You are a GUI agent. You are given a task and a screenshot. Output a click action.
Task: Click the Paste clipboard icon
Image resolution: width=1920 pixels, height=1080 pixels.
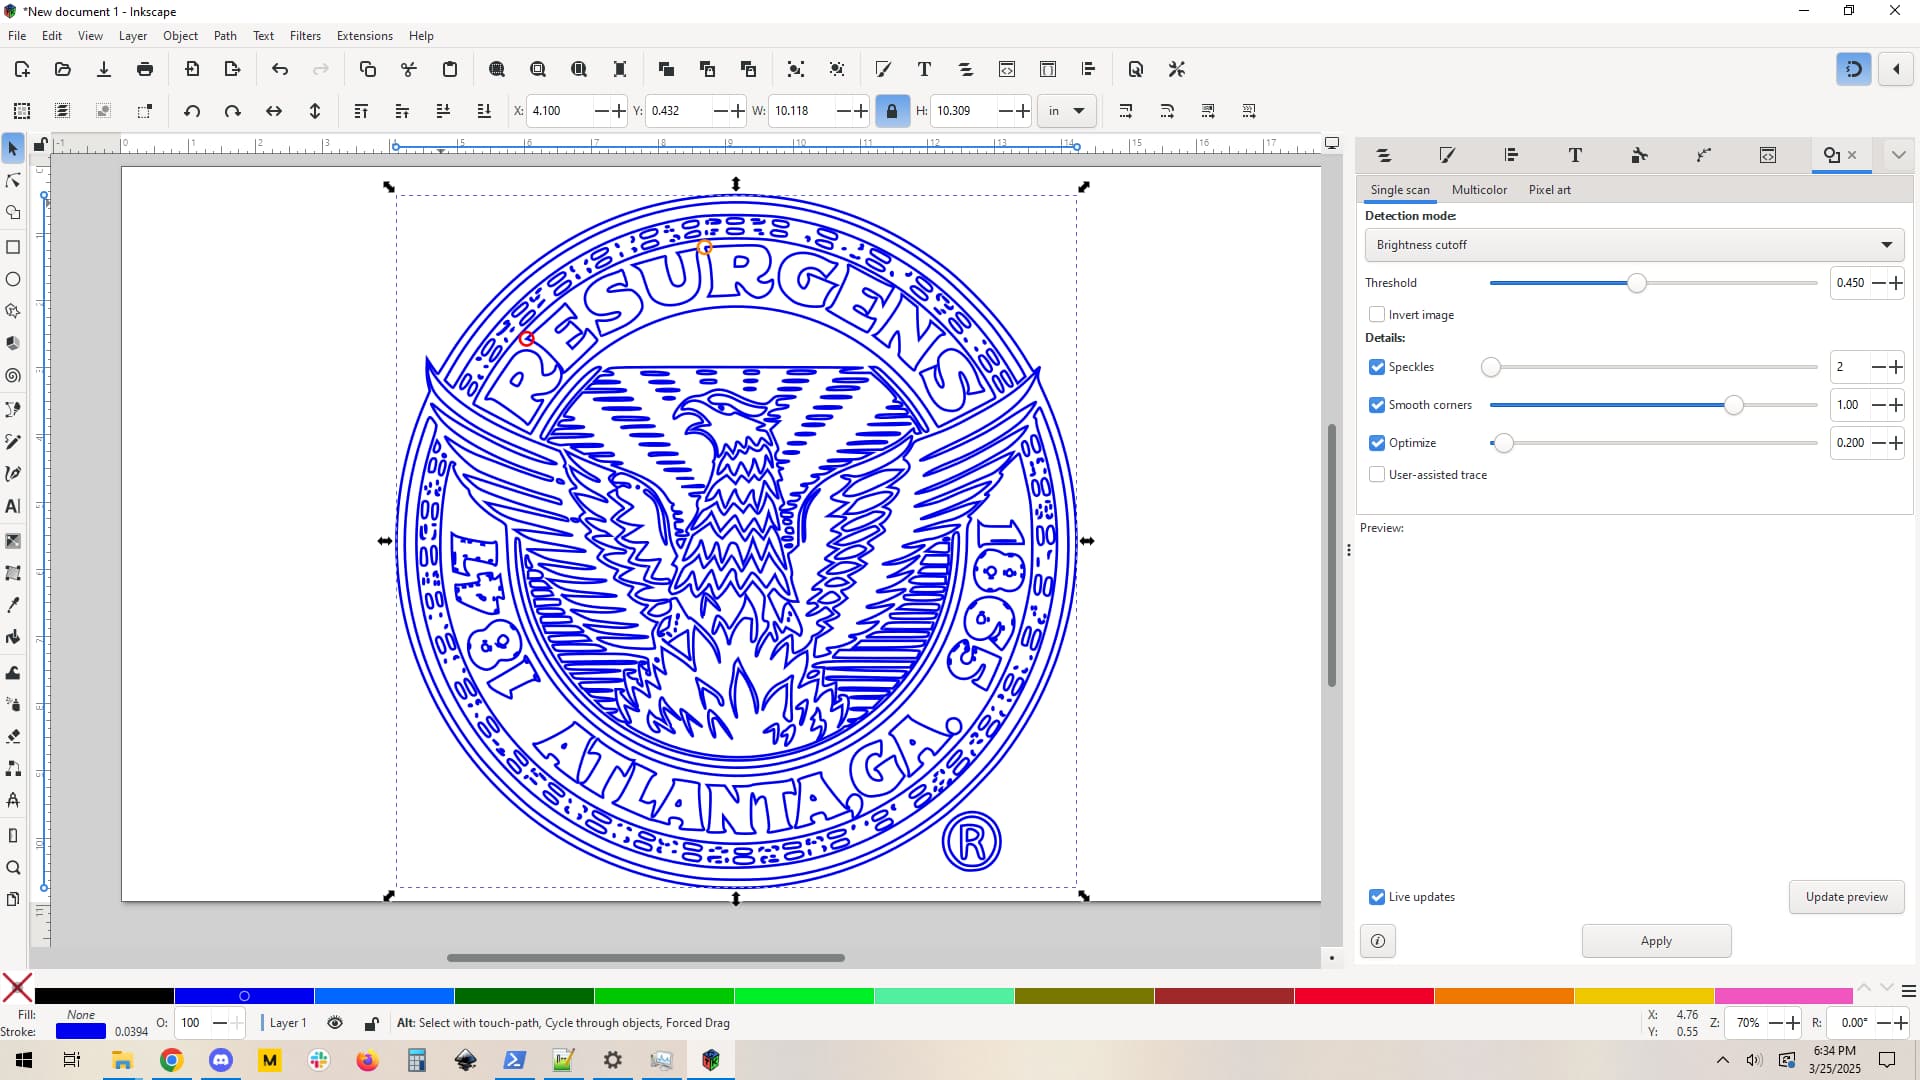pos(450,69)
